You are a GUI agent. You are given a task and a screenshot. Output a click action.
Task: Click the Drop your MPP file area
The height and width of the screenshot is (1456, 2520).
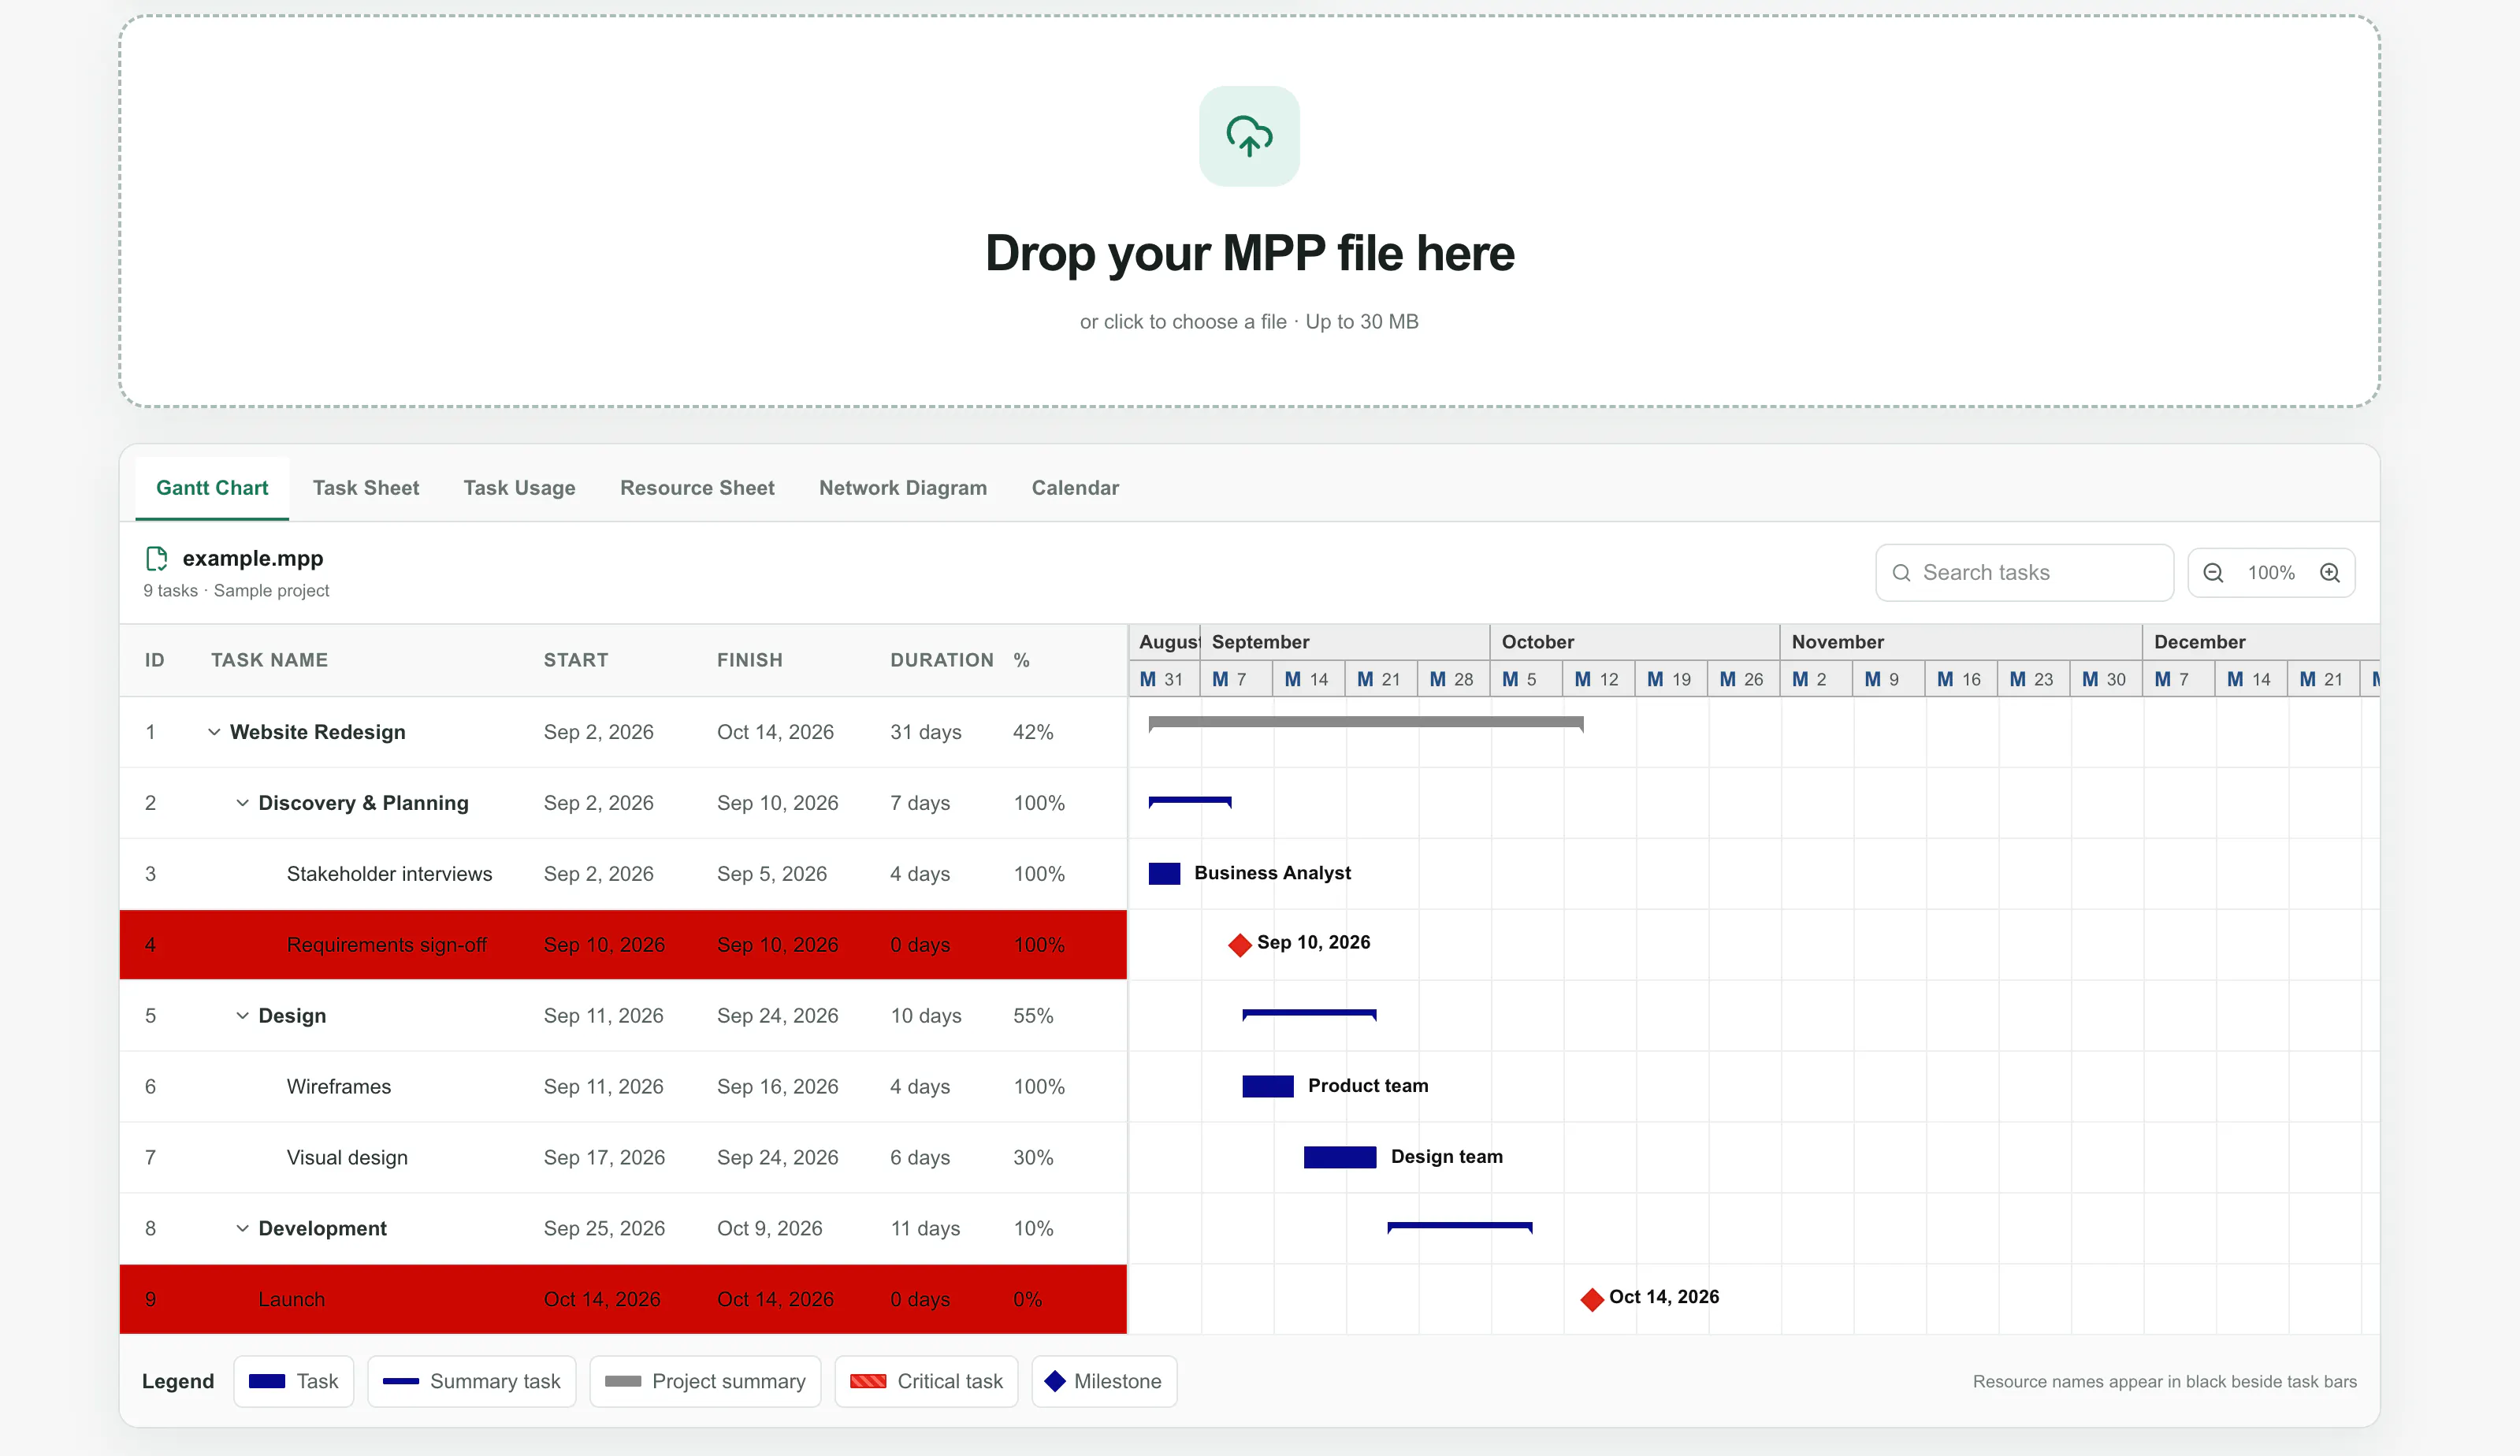[1249, 211]
